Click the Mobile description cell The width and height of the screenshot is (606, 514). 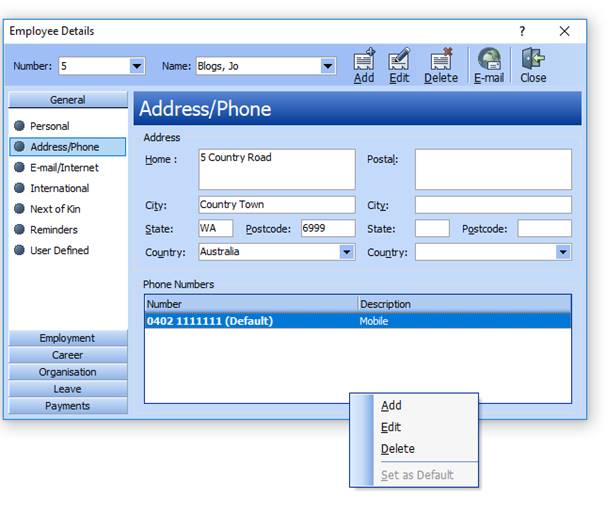coord(374,321)
